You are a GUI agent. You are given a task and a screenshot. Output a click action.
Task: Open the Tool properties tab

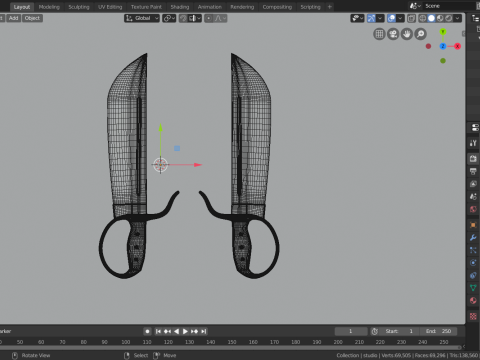473,143
